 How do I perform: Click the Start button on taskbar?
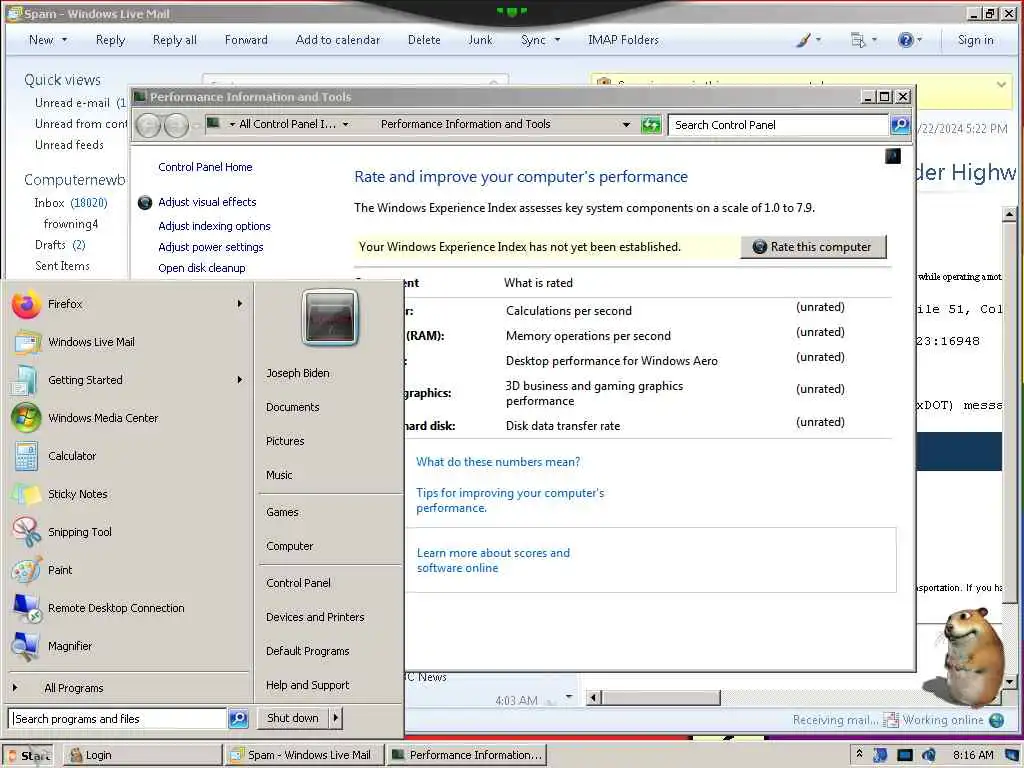[29, 756]
